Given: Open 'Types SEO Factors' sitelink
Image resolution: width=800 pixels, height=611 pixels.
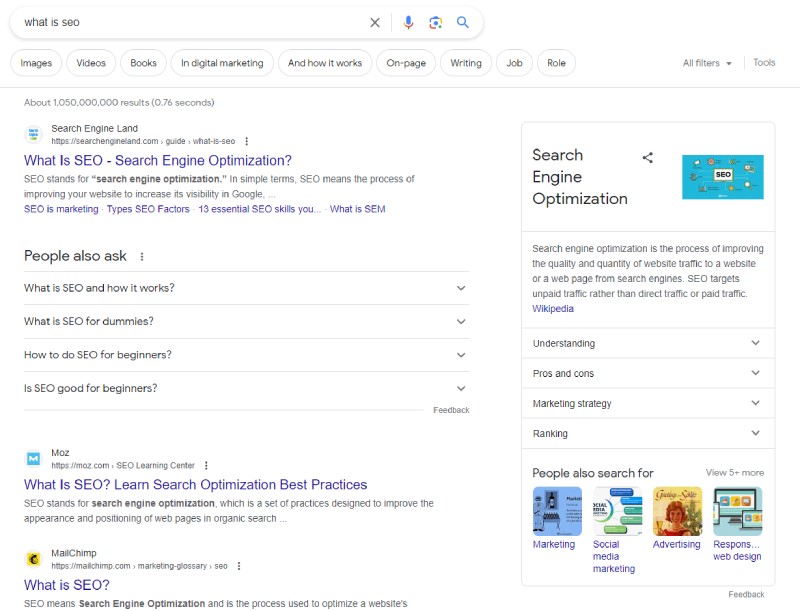Looking at the screenshot, I should pyautogui.click(x=148, y=209).
